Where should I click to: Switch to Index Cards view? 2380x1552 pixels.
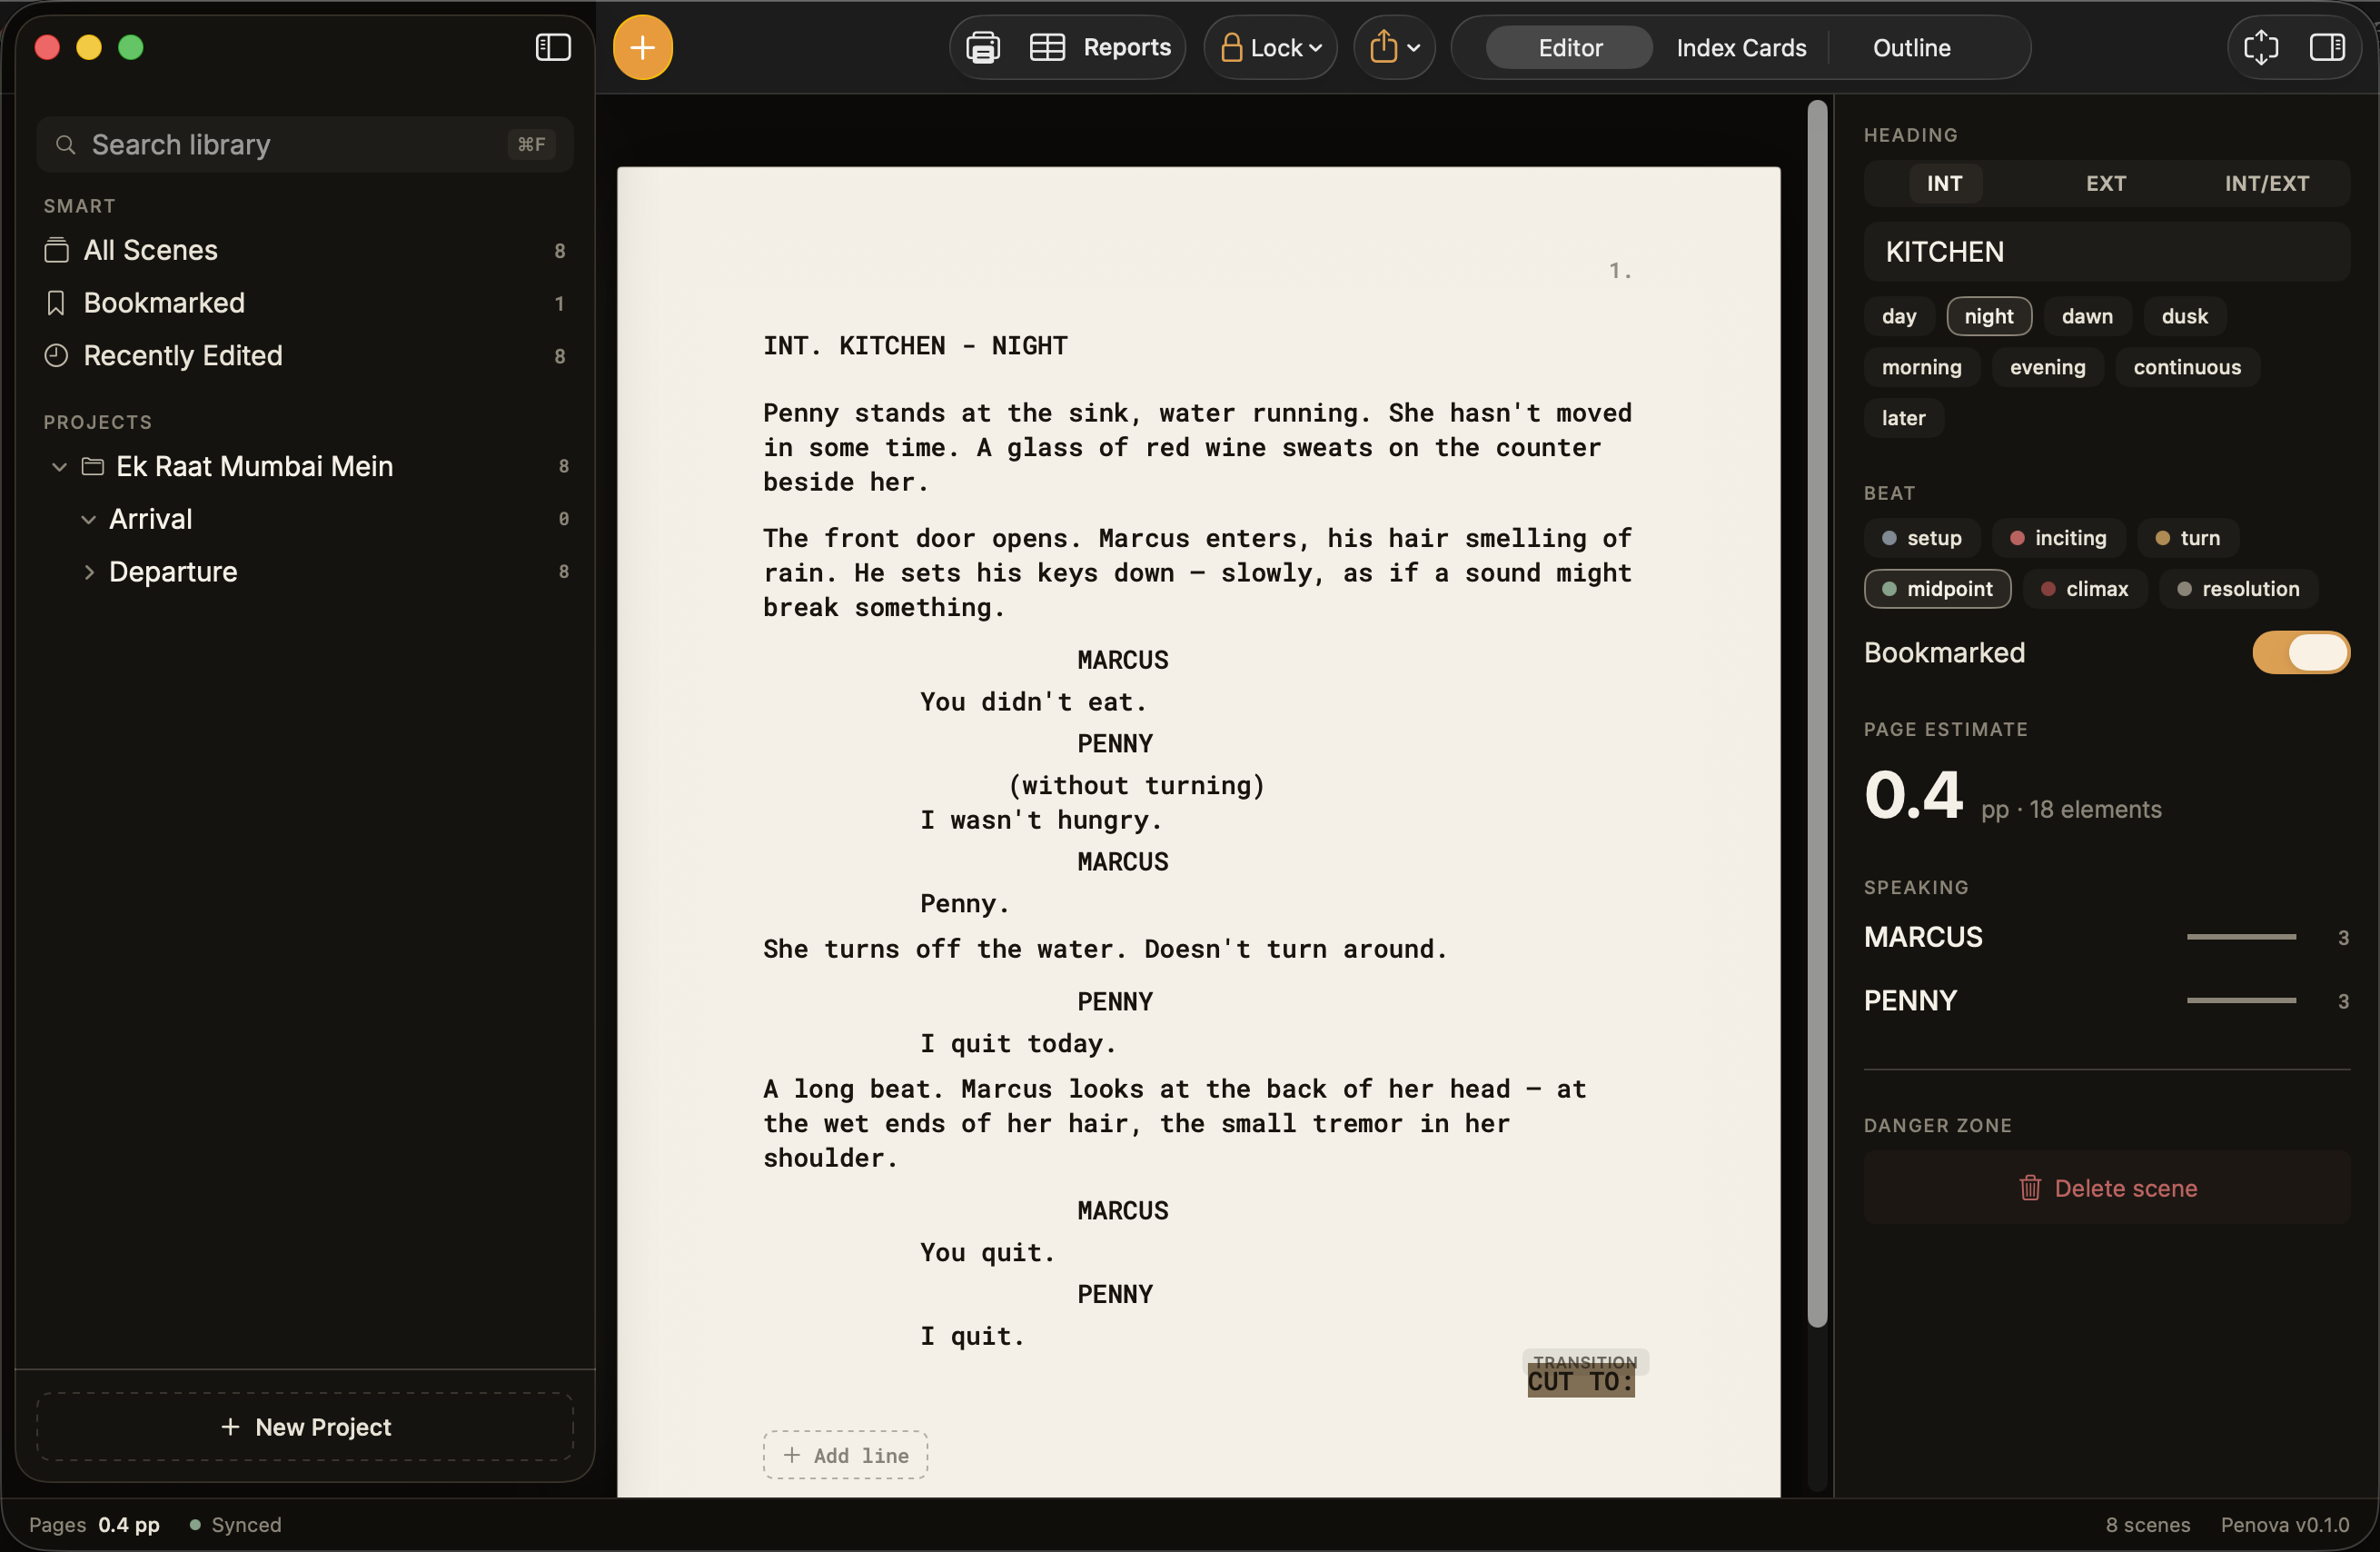click(1740, 47)
